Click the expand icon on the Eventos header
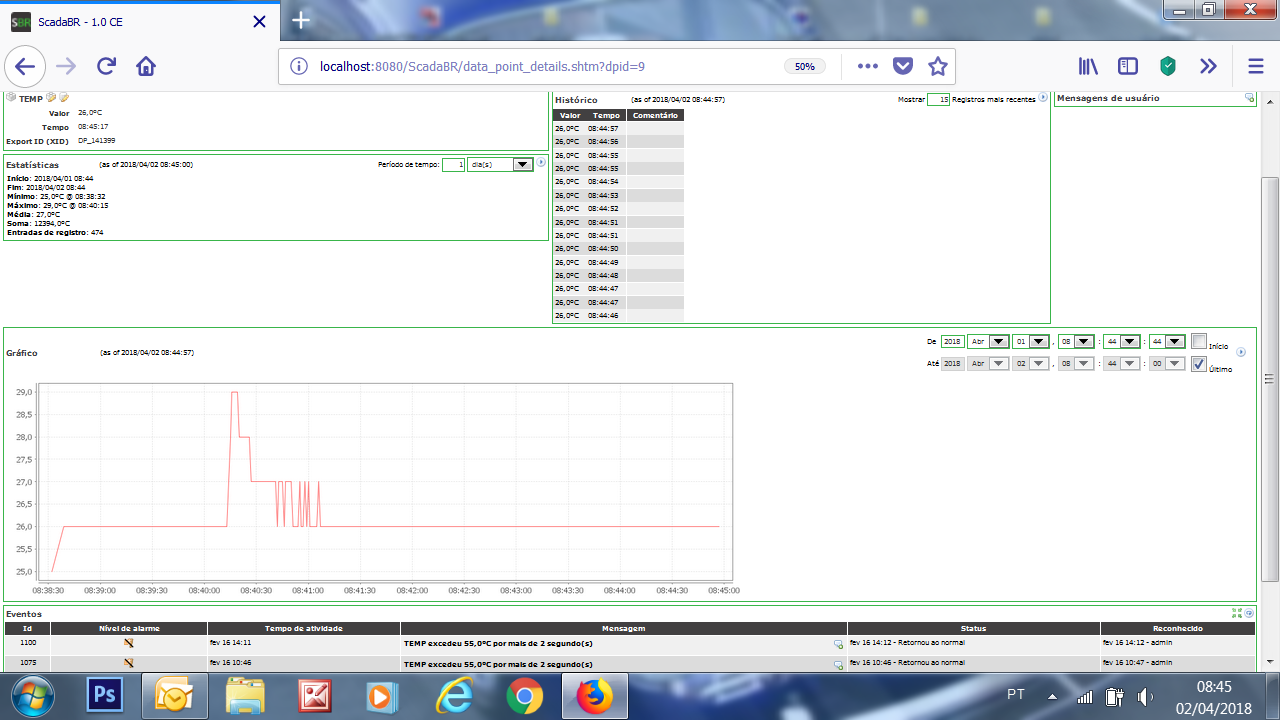Viewport: 1280px width, 720px height. [1237, 614]
